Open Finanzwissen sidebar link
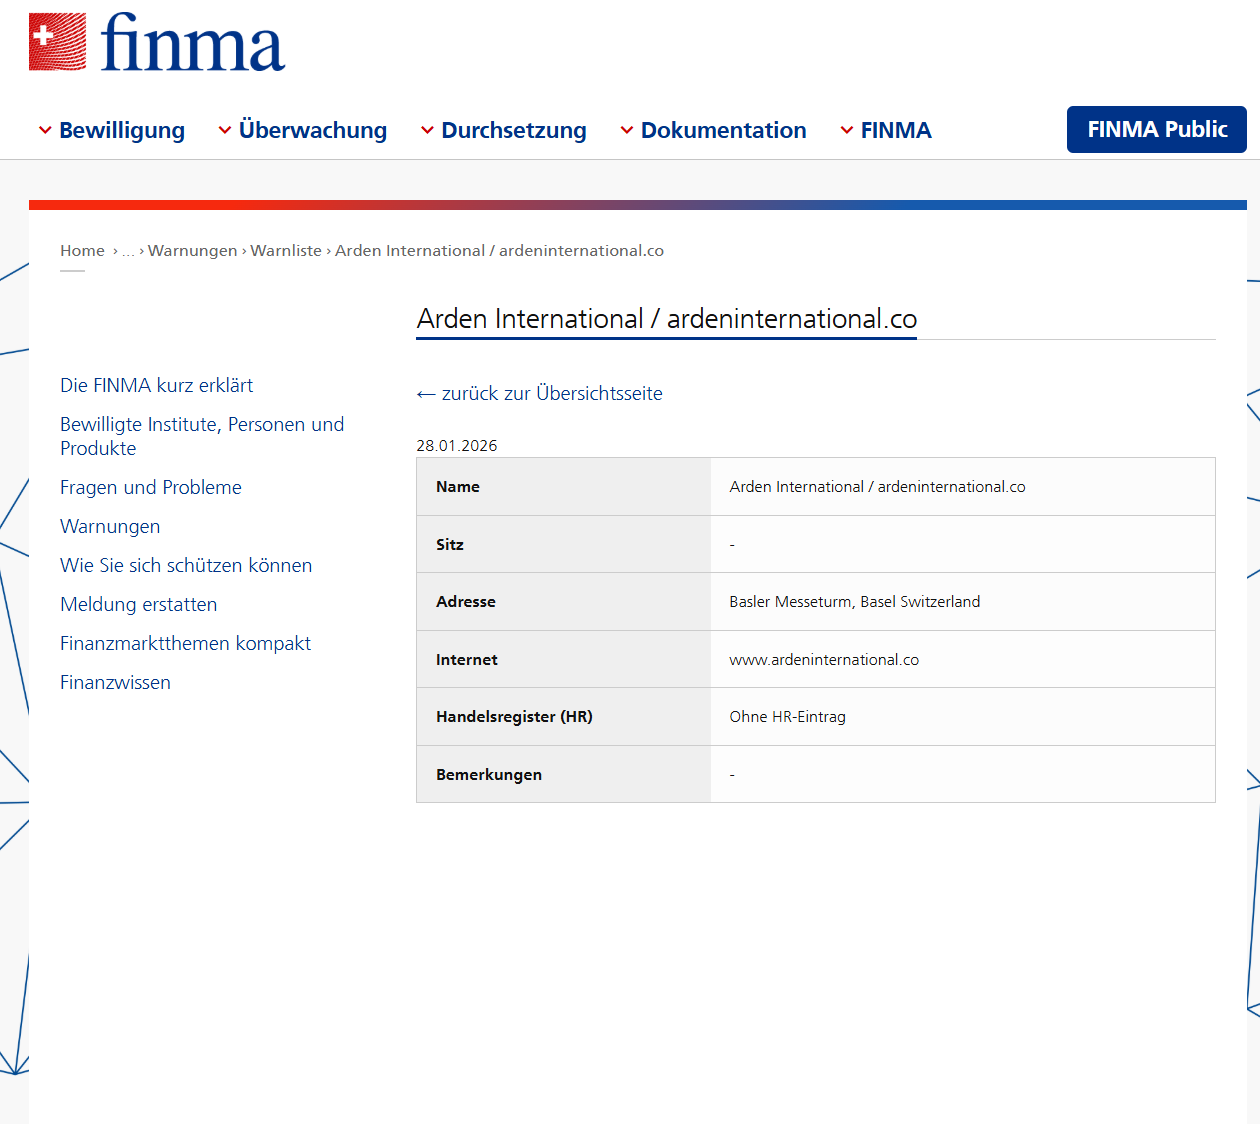Screen dimensions: 1260x1124 tap(115, 683)
